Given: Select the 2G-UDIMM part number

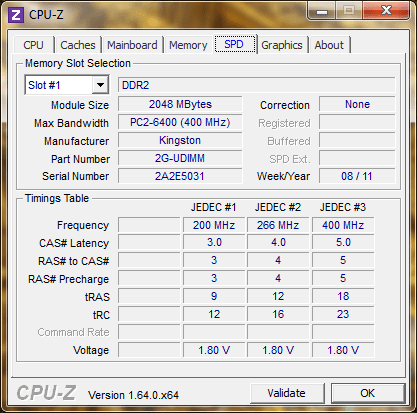Looking at the screenshot, I should 180,158.
